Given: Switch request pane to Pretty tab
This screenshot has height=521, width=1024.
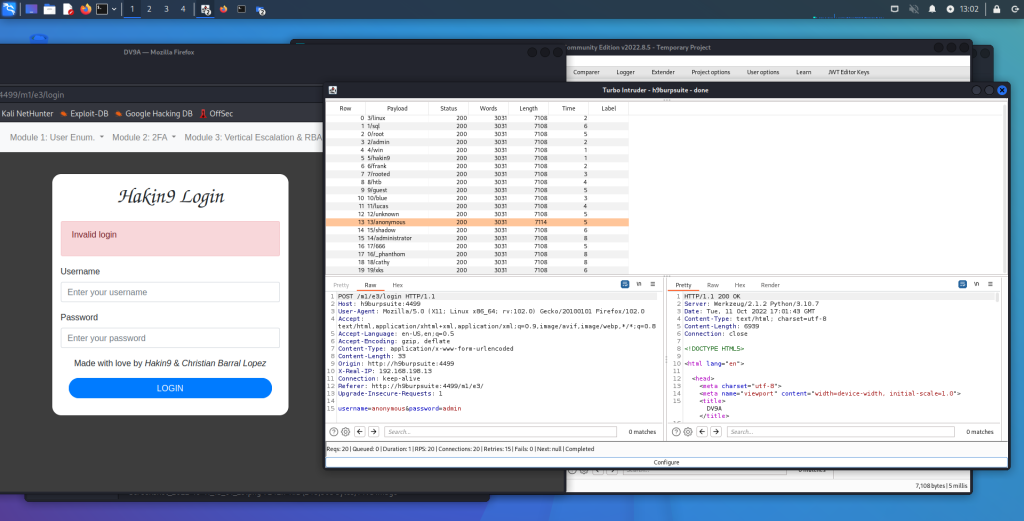Looking at the screenshot, I should 341,285.
